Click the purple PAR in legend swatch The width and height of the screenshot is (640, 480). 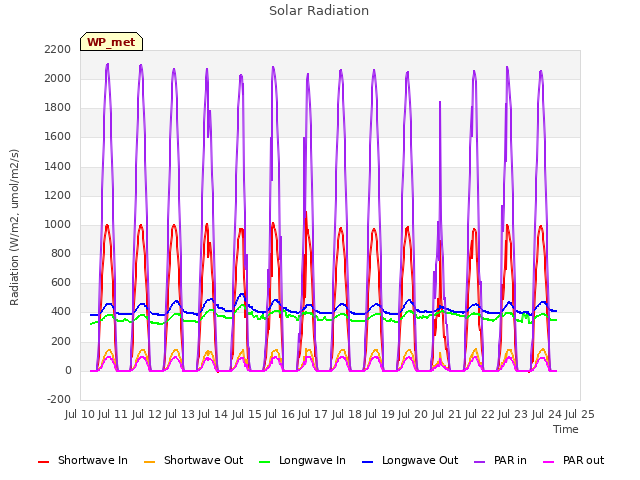click(x=480, y=462)
